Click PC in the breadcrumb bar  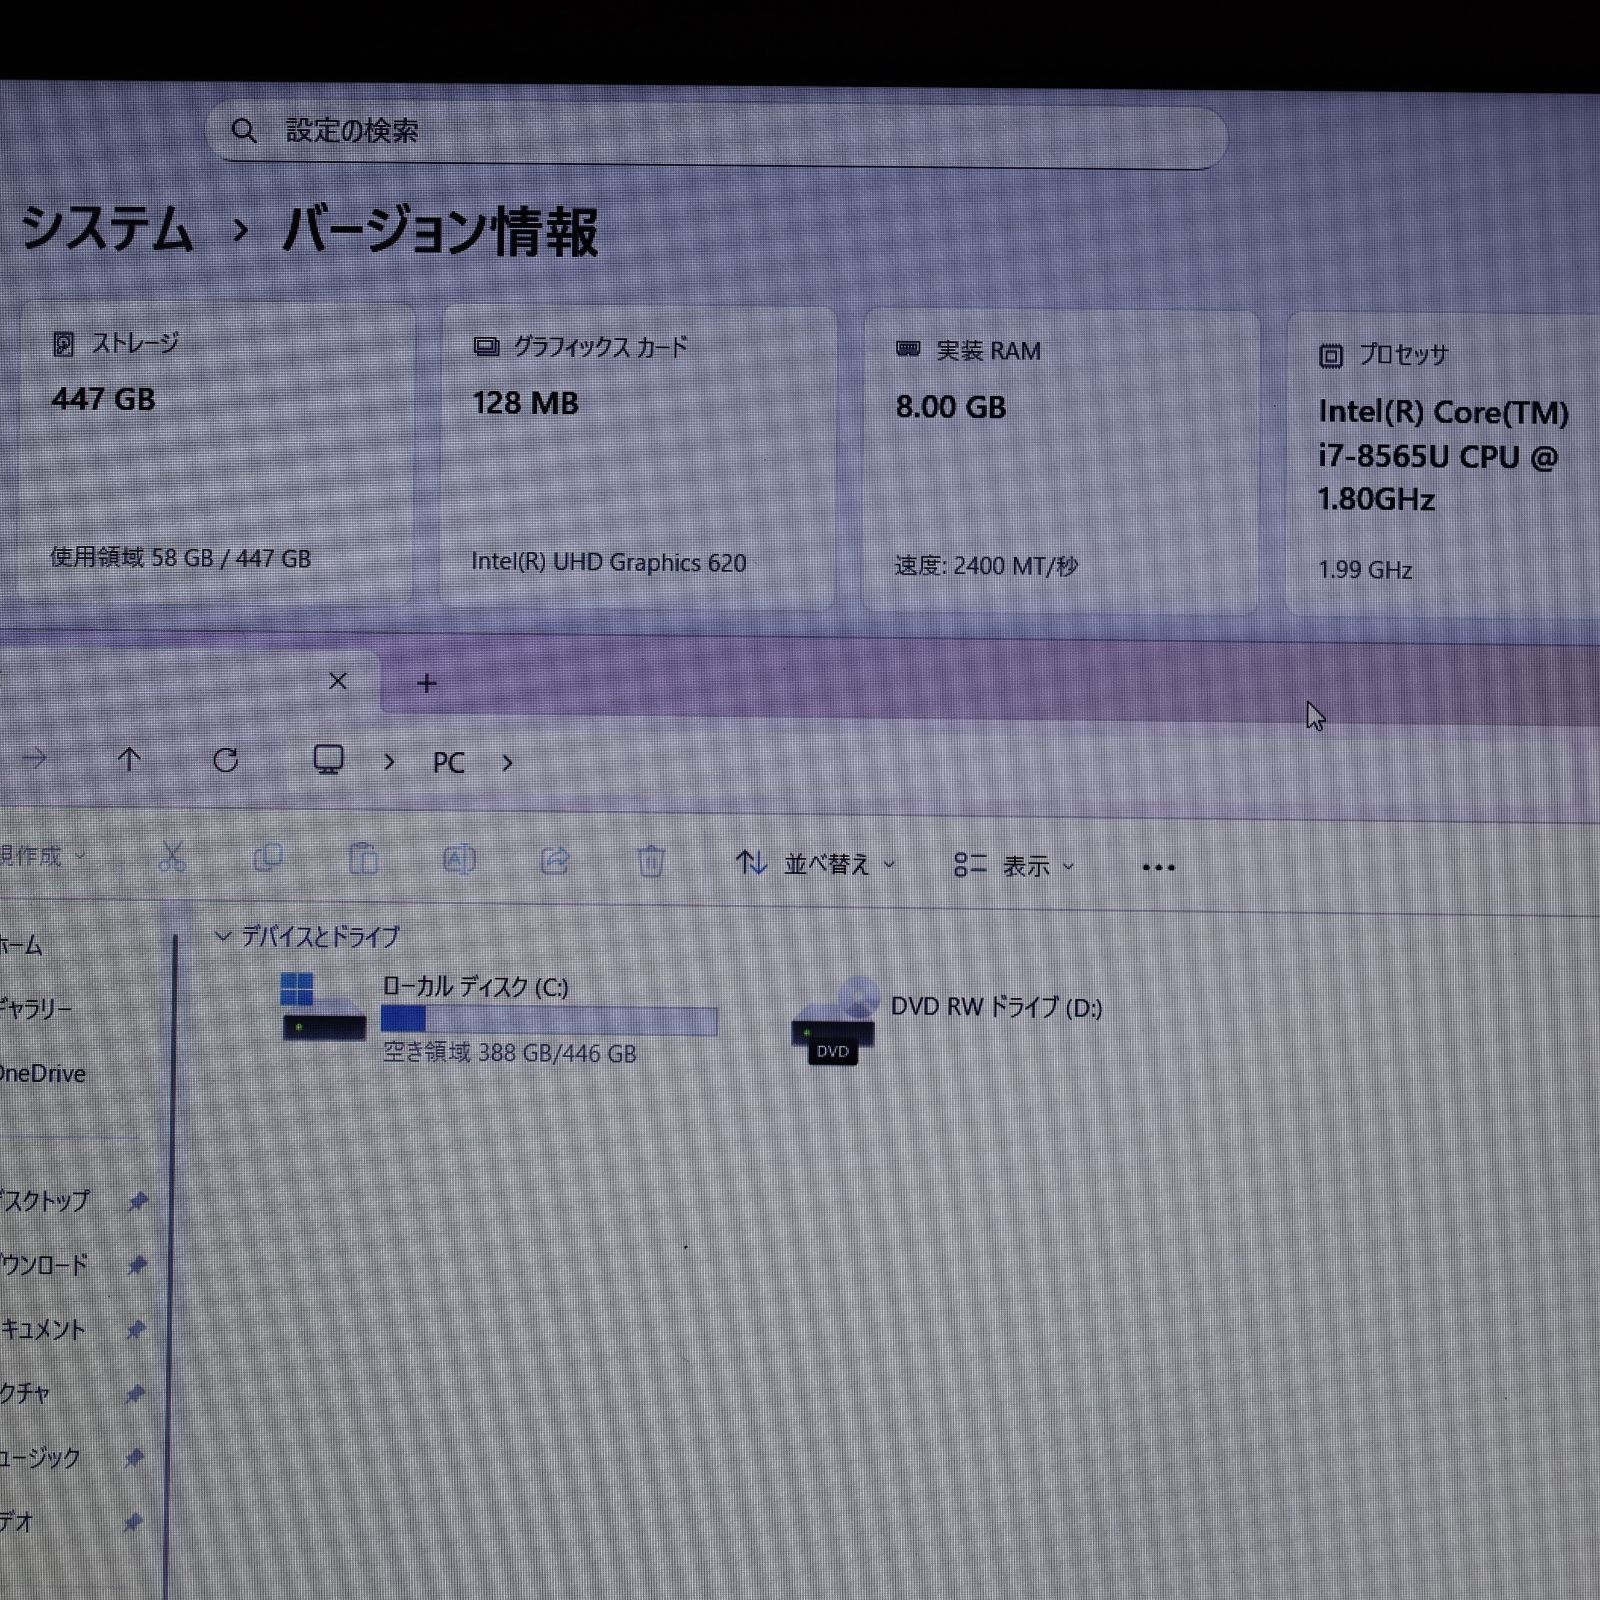coord(448,762)
